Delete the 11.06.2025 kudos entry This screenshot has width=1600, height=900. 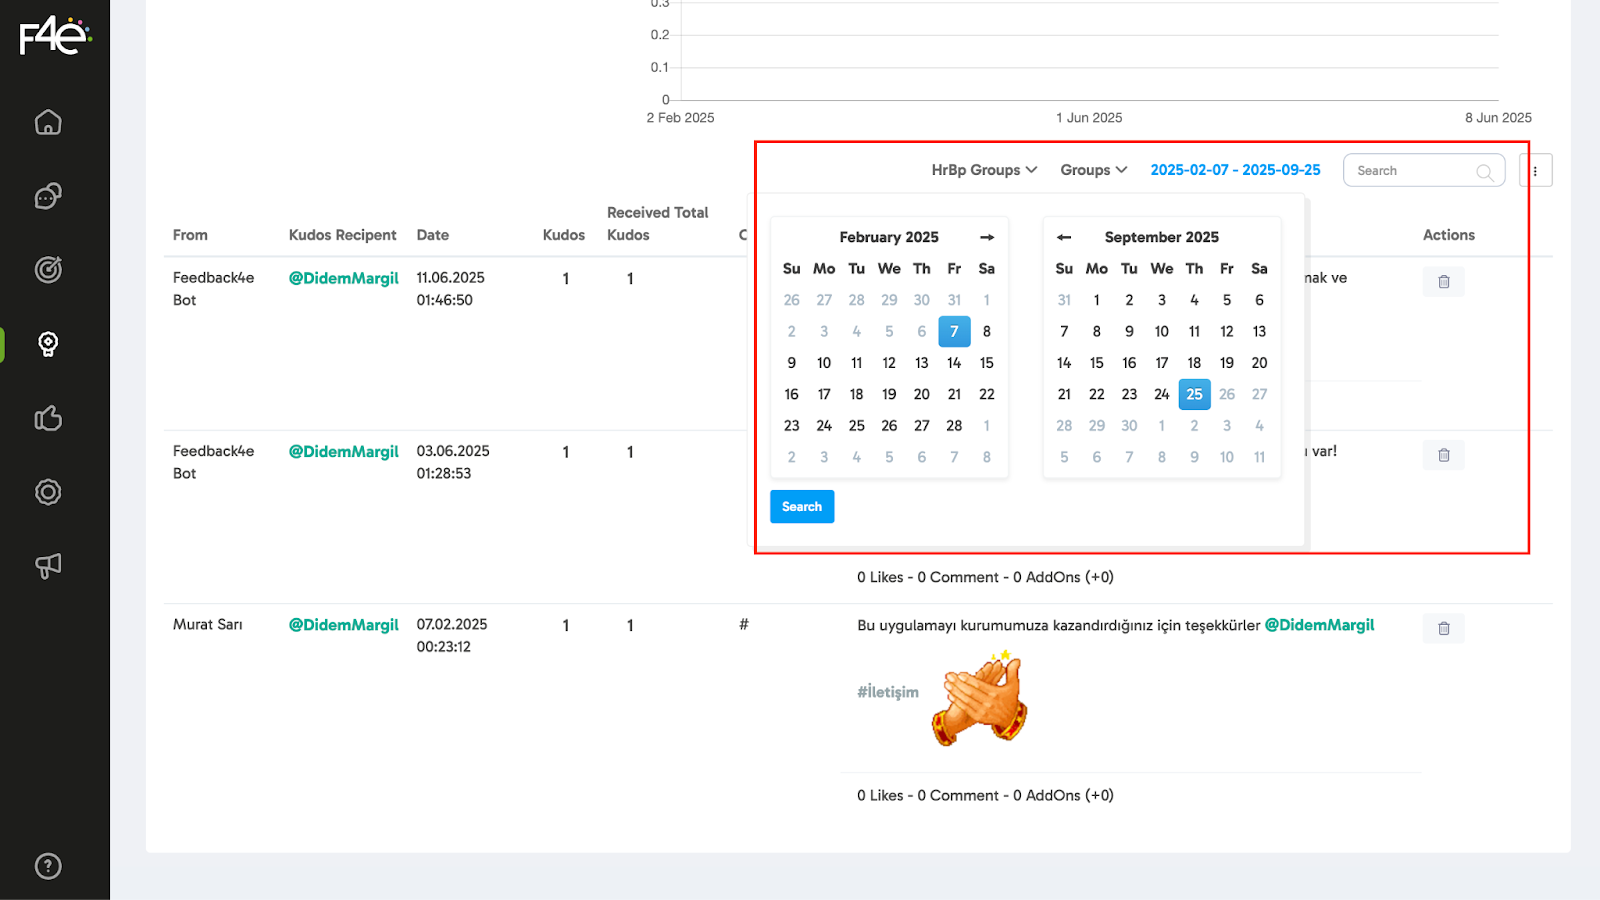point(1443,282)
